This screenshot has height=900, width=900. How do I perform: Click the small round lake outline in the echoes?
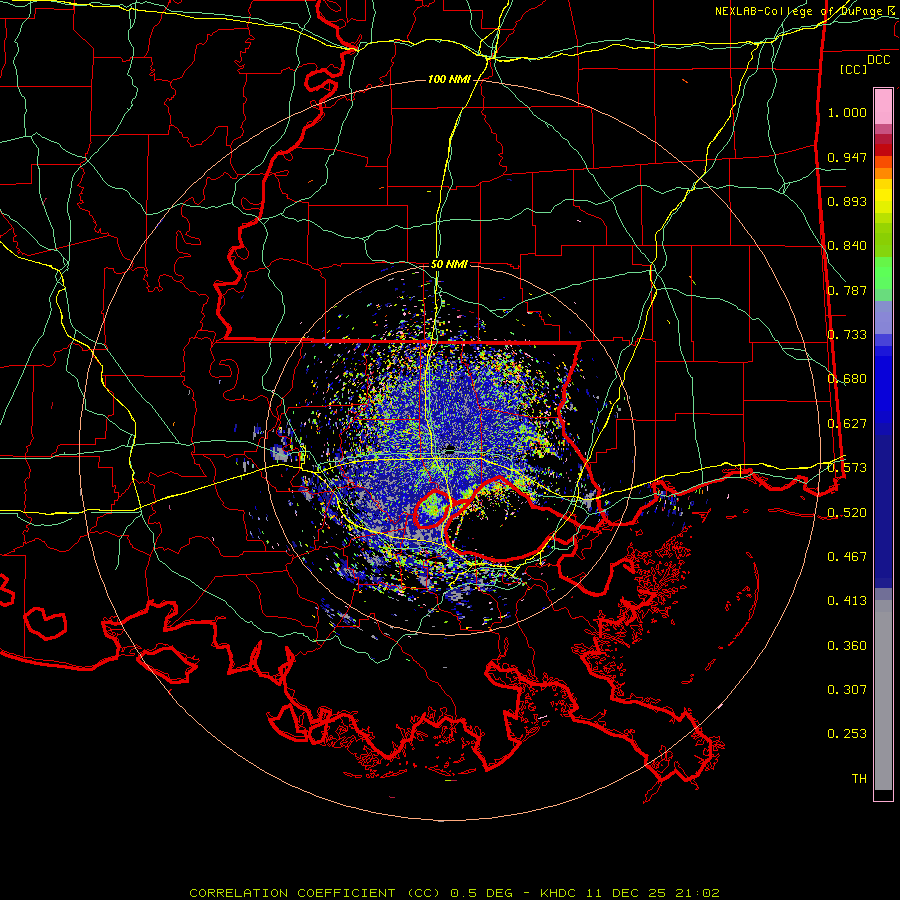pyautogui.click(x=432, y=509)
